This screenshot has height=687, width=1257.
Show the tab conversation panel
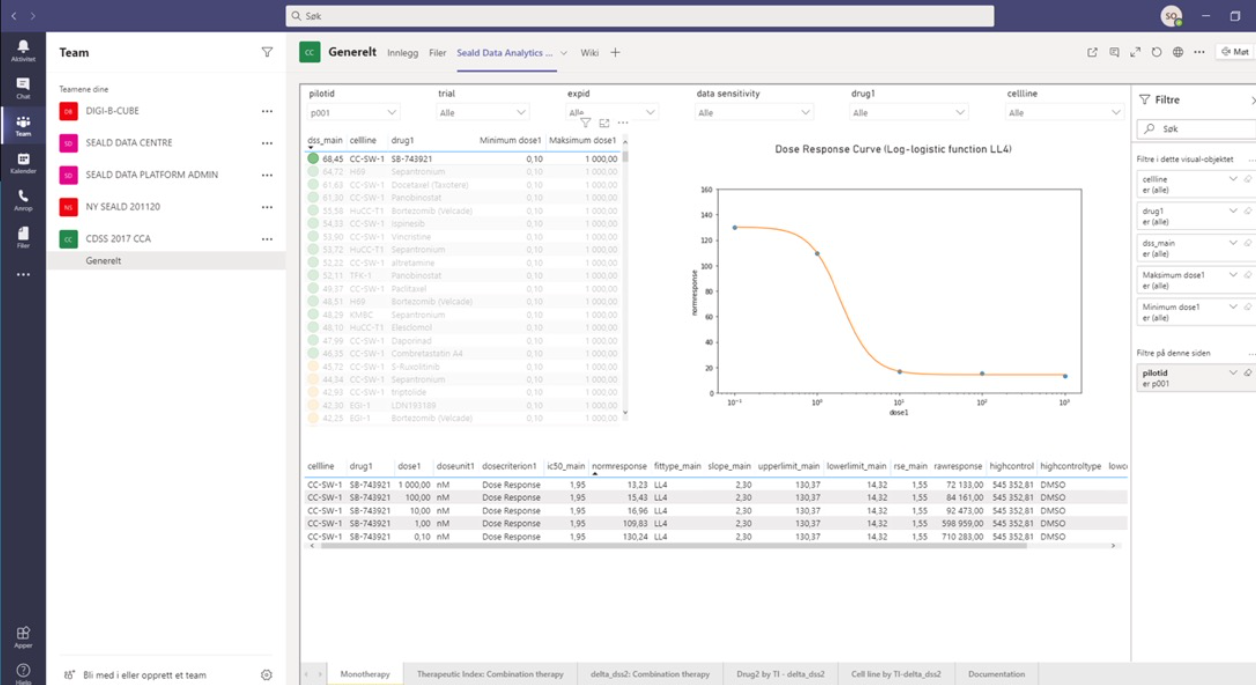tap(1114, 52)
